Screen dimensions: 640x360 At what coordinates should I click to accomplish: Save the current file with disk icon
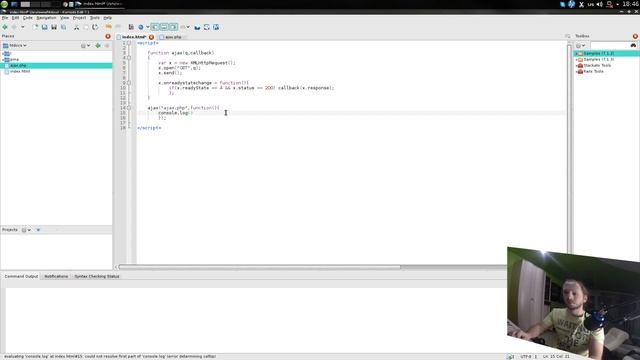click(54, 27)
